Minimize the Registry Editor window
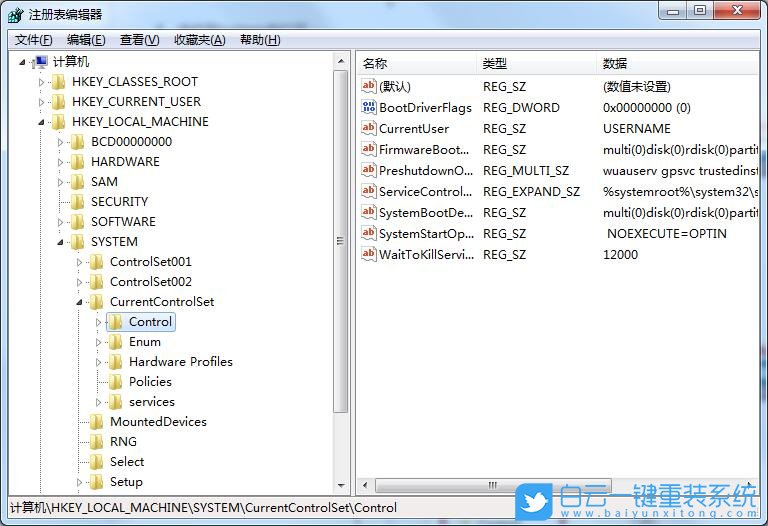 coord(673,11)
